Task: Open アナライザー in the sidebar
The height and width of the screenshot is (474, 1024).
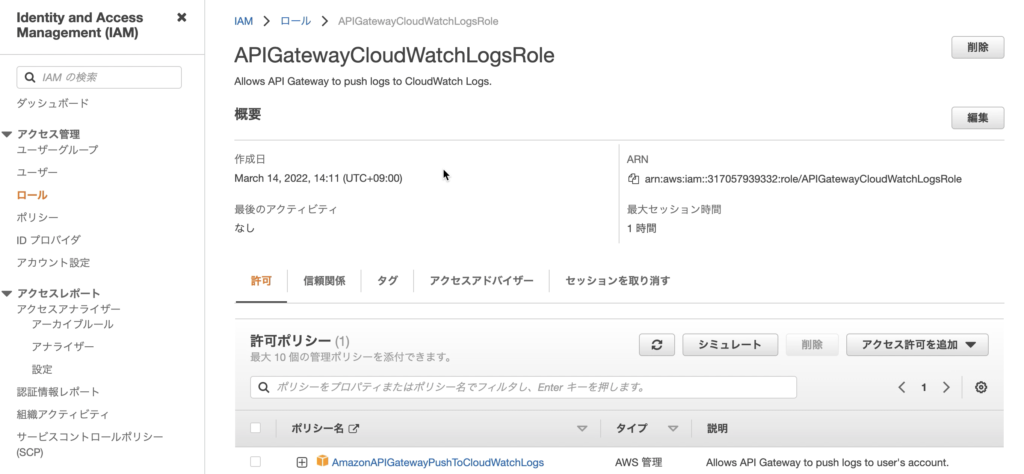Action: click(x=63, y=347)
